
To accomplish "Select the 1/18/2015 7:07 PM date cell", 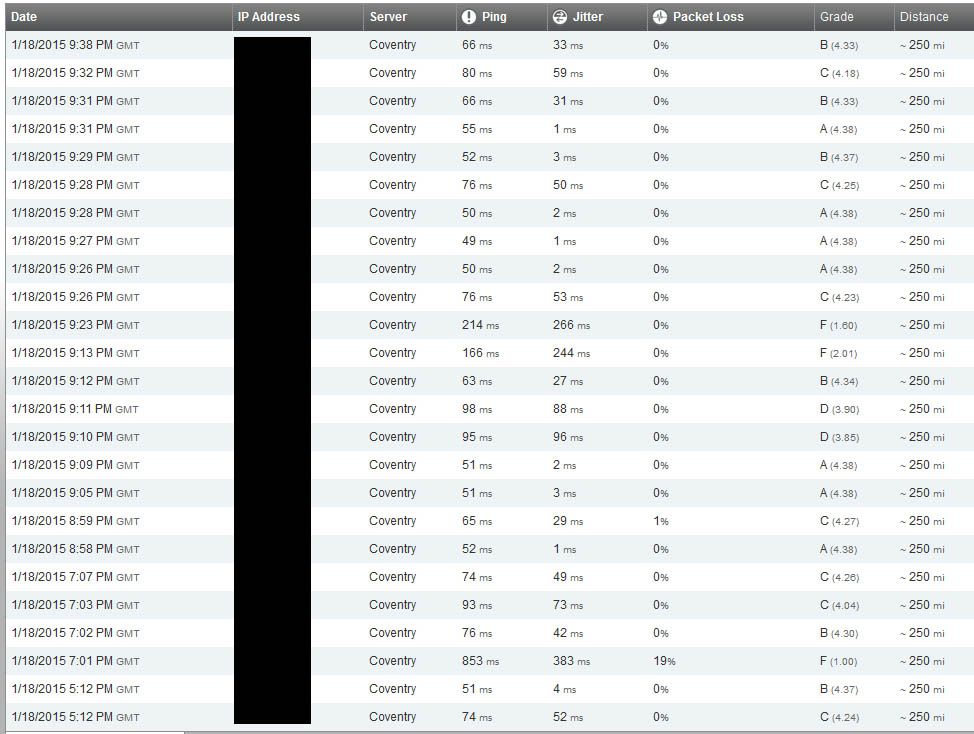I will click(75, 577).
